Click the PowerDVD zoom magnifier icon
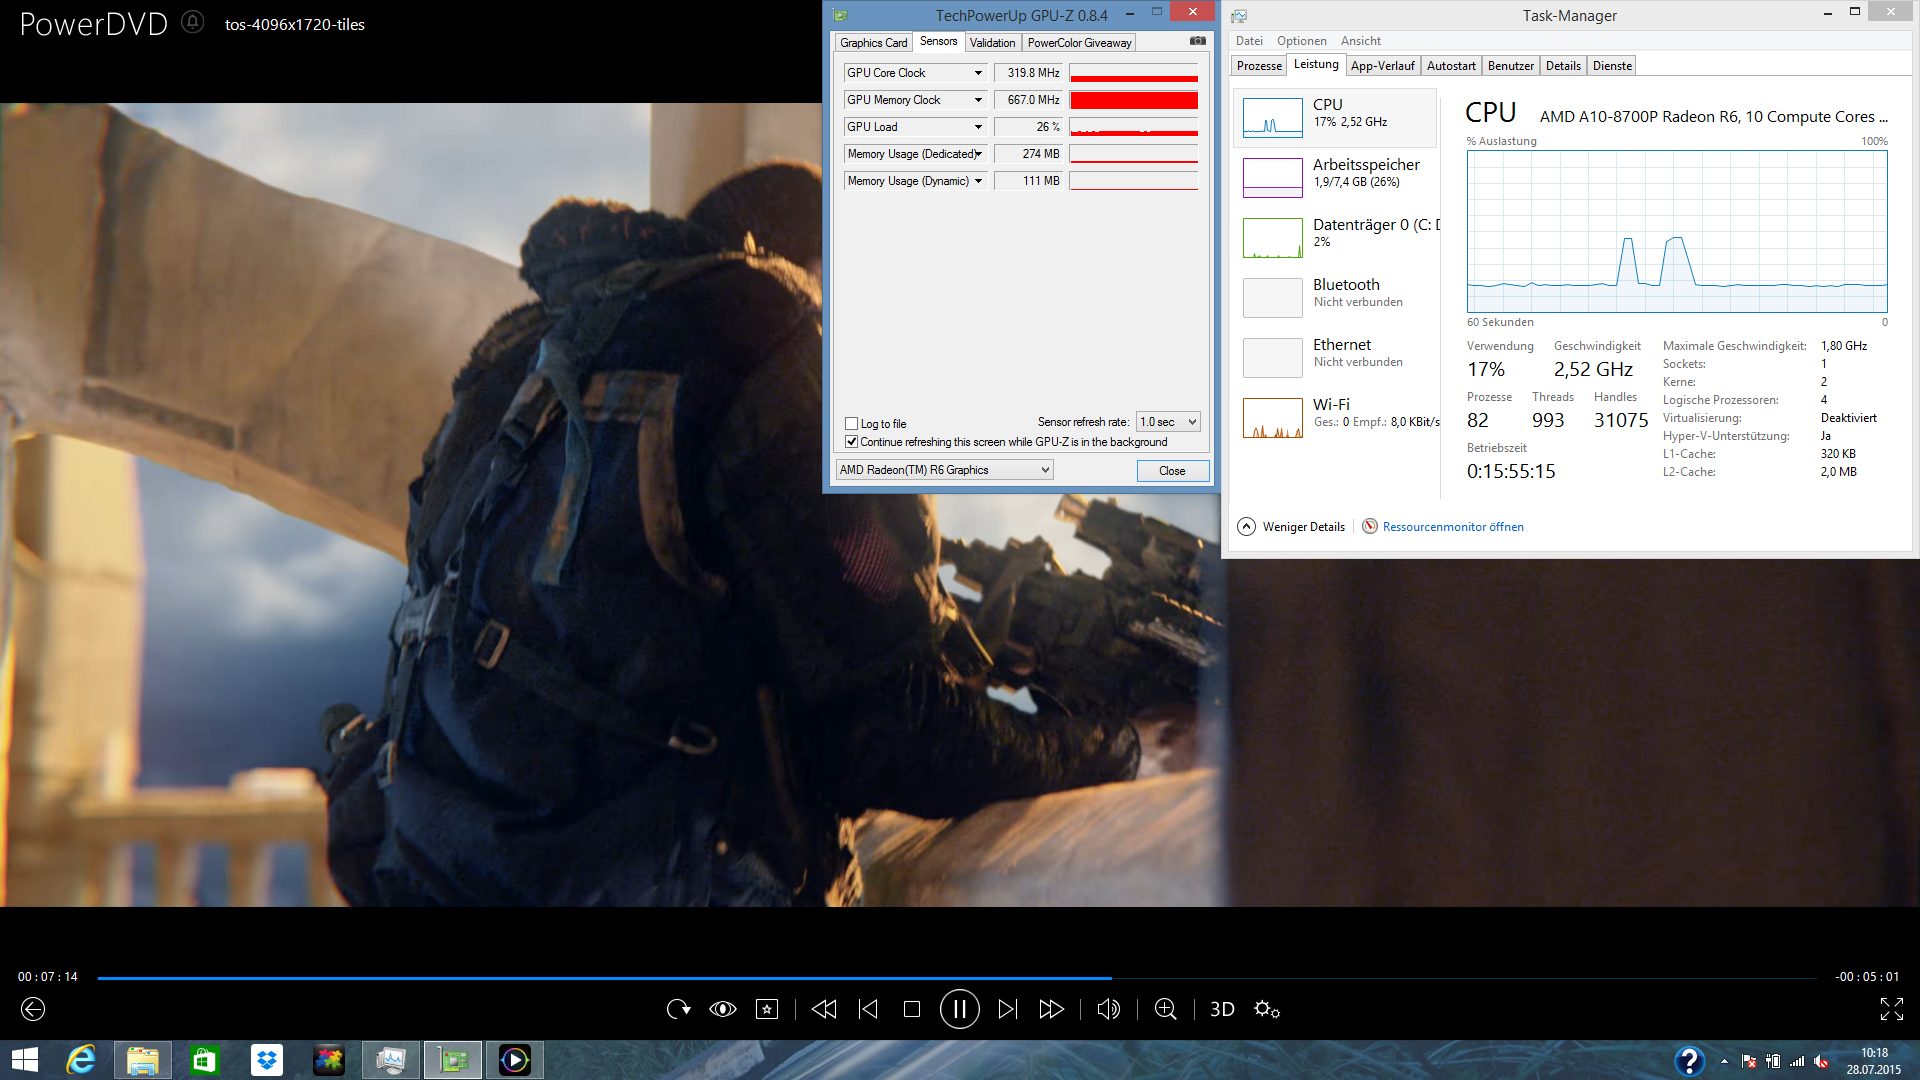This screenshot has height=1080, width=1920. pos(1165,1009)
